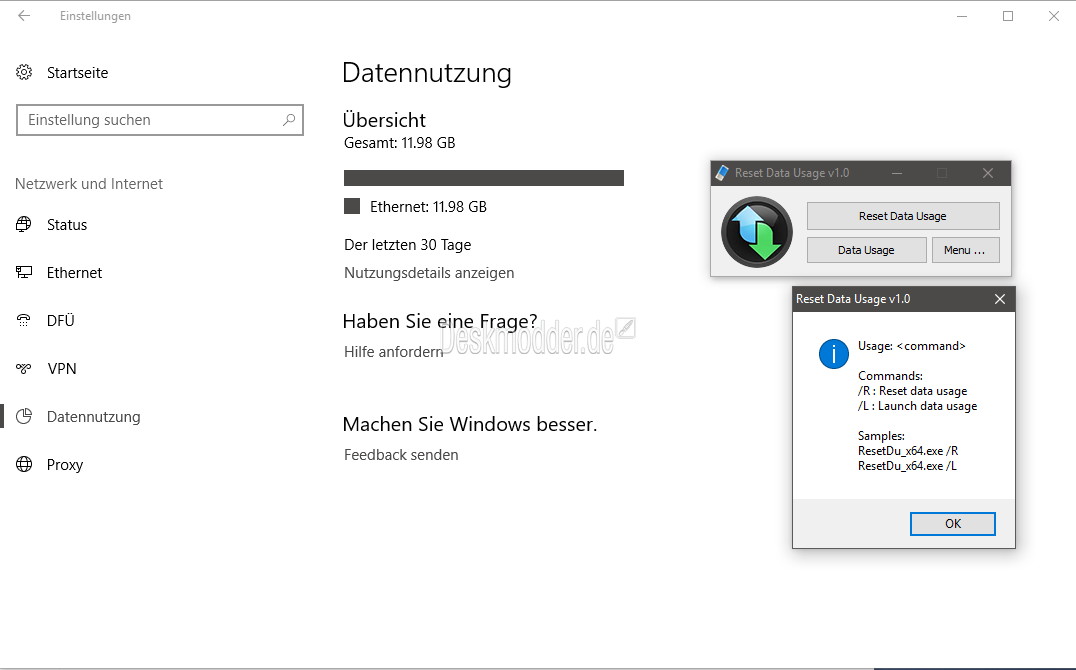The image size is (1076, 670).
Task: Click the Ethernet data usage bar
Action: click(x=484, y=178)
